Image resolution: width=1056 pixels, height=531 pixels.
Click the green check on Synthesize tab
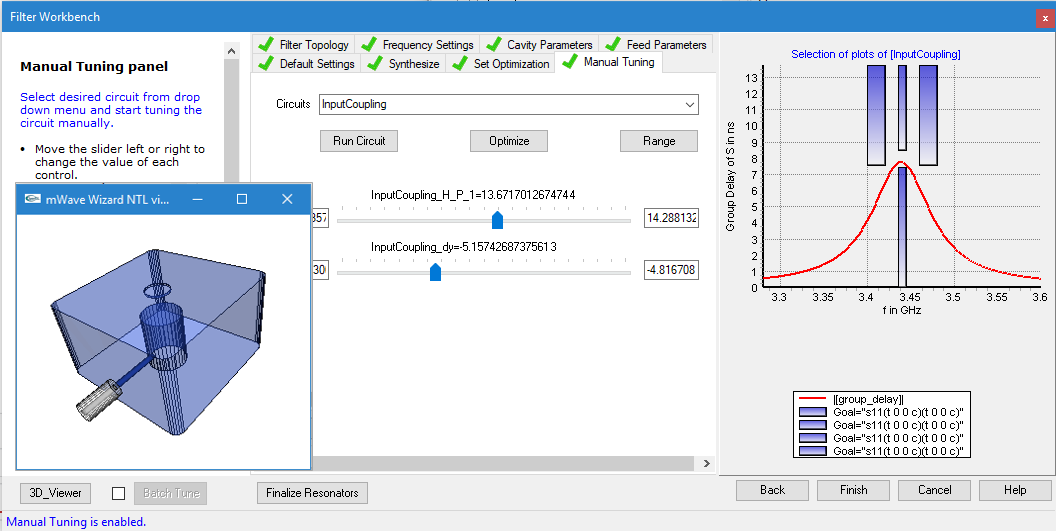point(375,63)
